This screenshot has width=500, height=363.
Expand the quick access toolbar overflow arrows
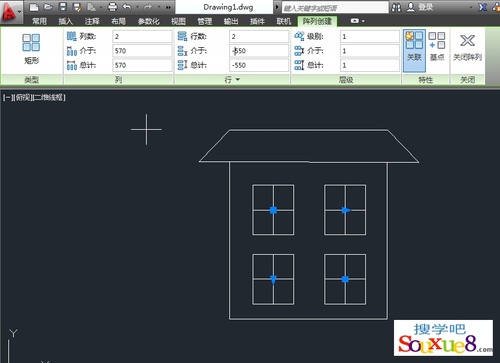point(168,7)
